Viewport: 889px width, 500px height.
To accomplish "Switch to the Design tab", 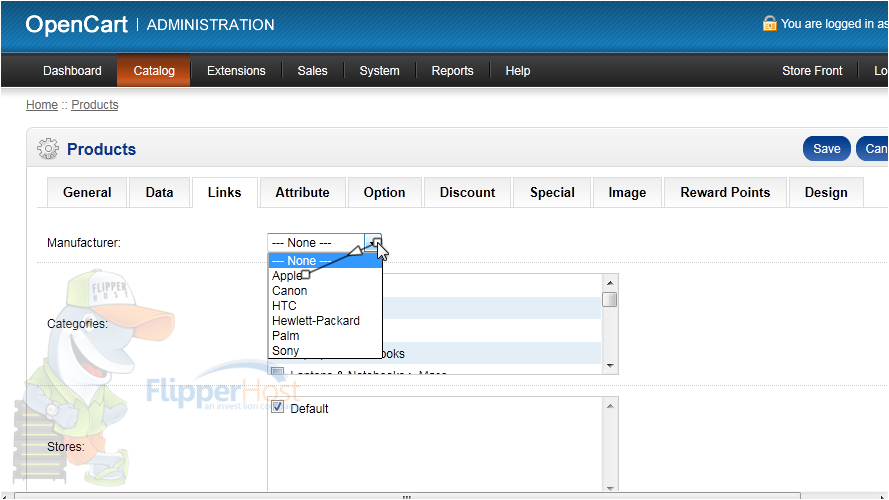I will coord(826,193).
